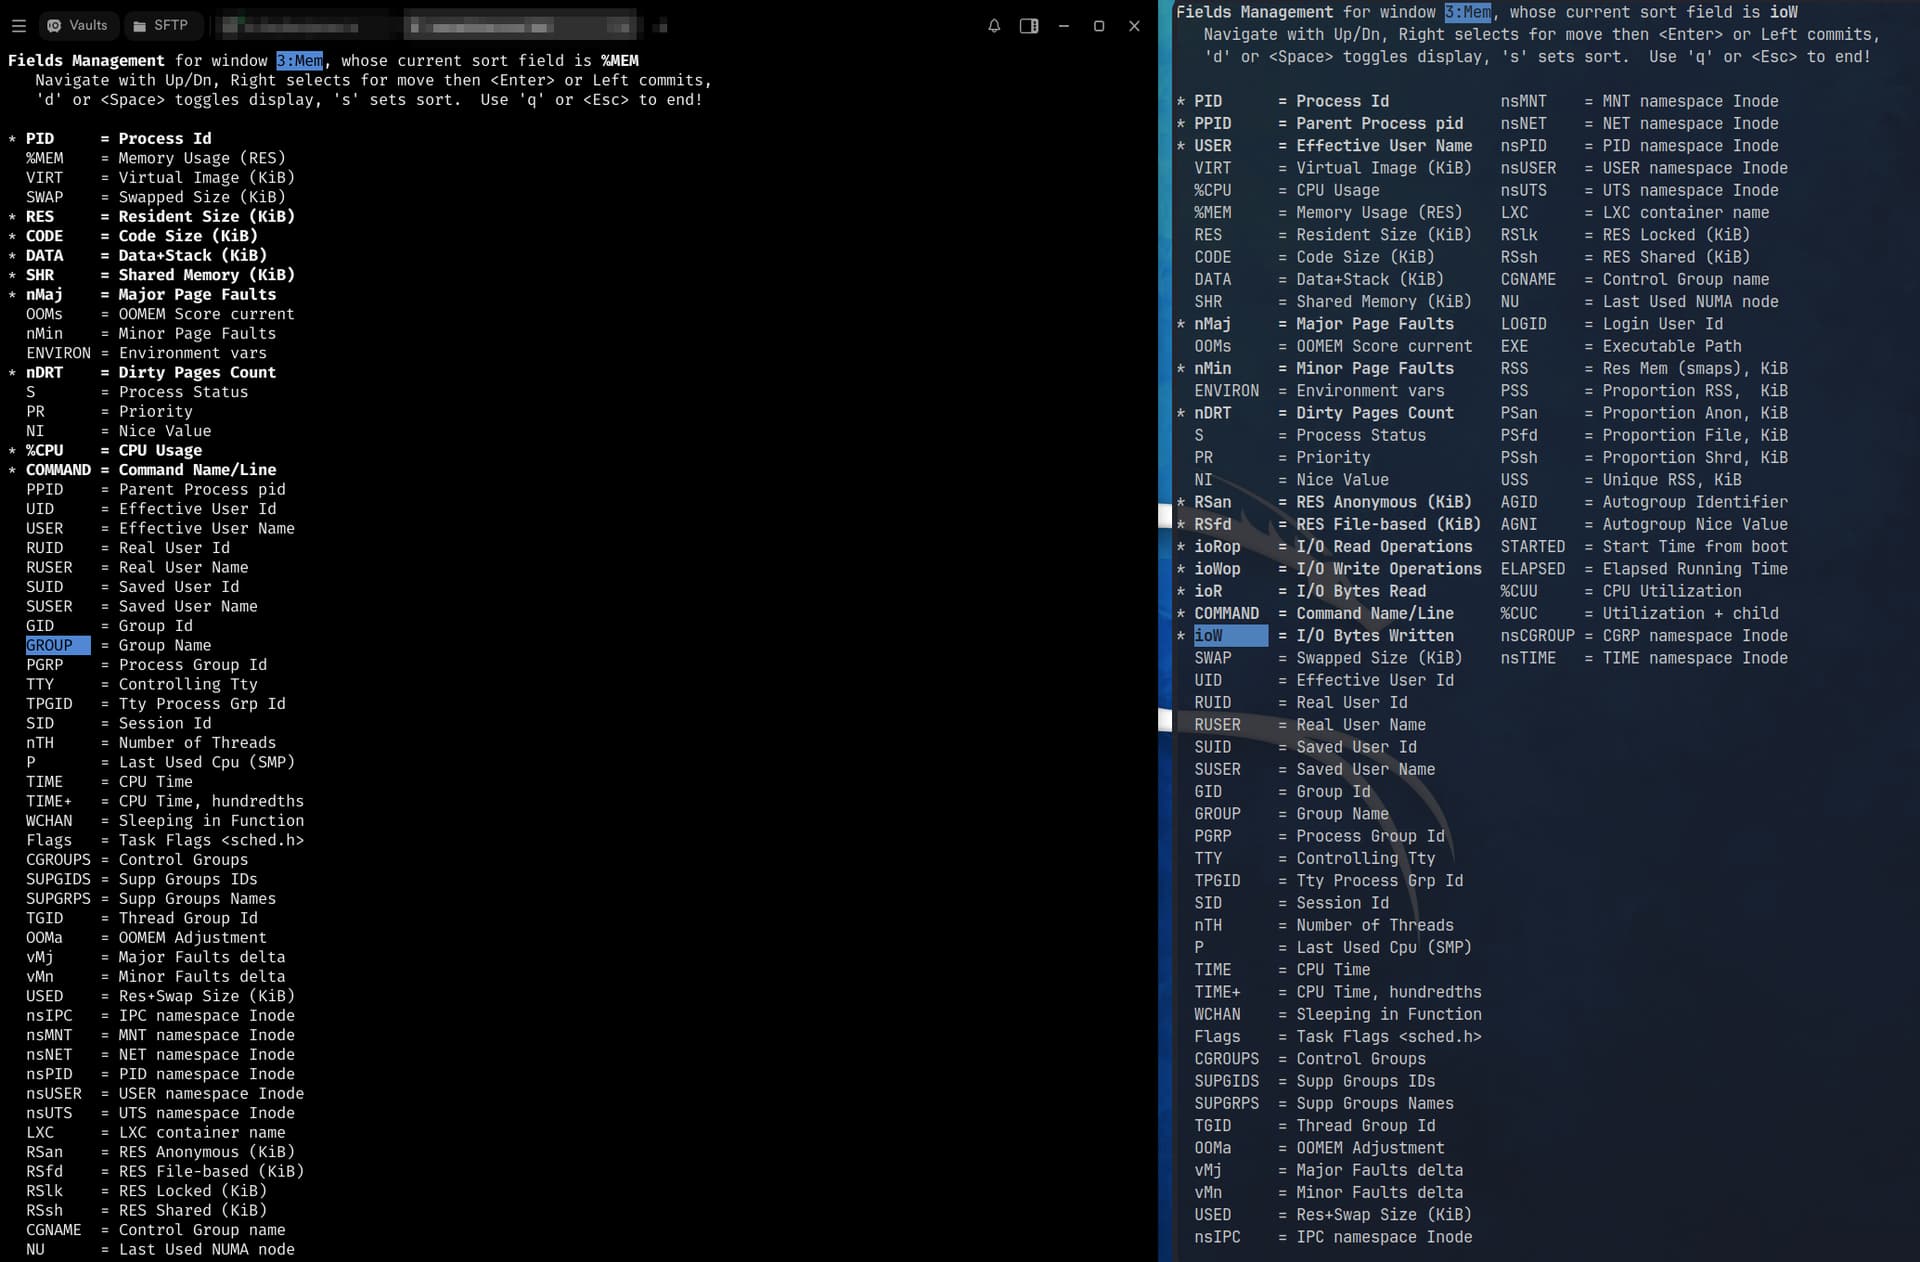The height and width of the screenshot is (1262, 1920).
Task: Click 3:Mem window label in left terminal header
Action: coord(300,61)
